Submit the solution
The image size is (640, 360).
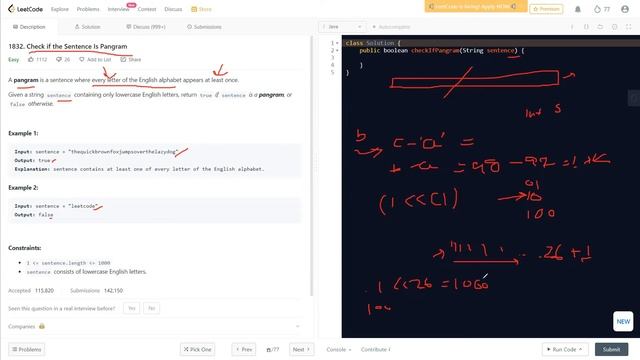point(611,349)
